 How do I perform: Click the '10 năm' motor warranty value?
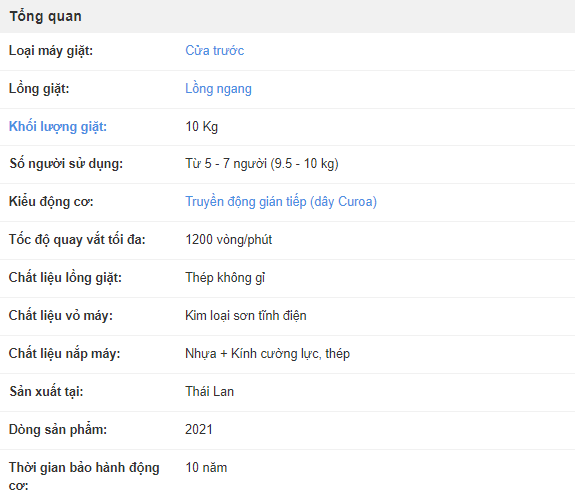click(x=206, y=468)
